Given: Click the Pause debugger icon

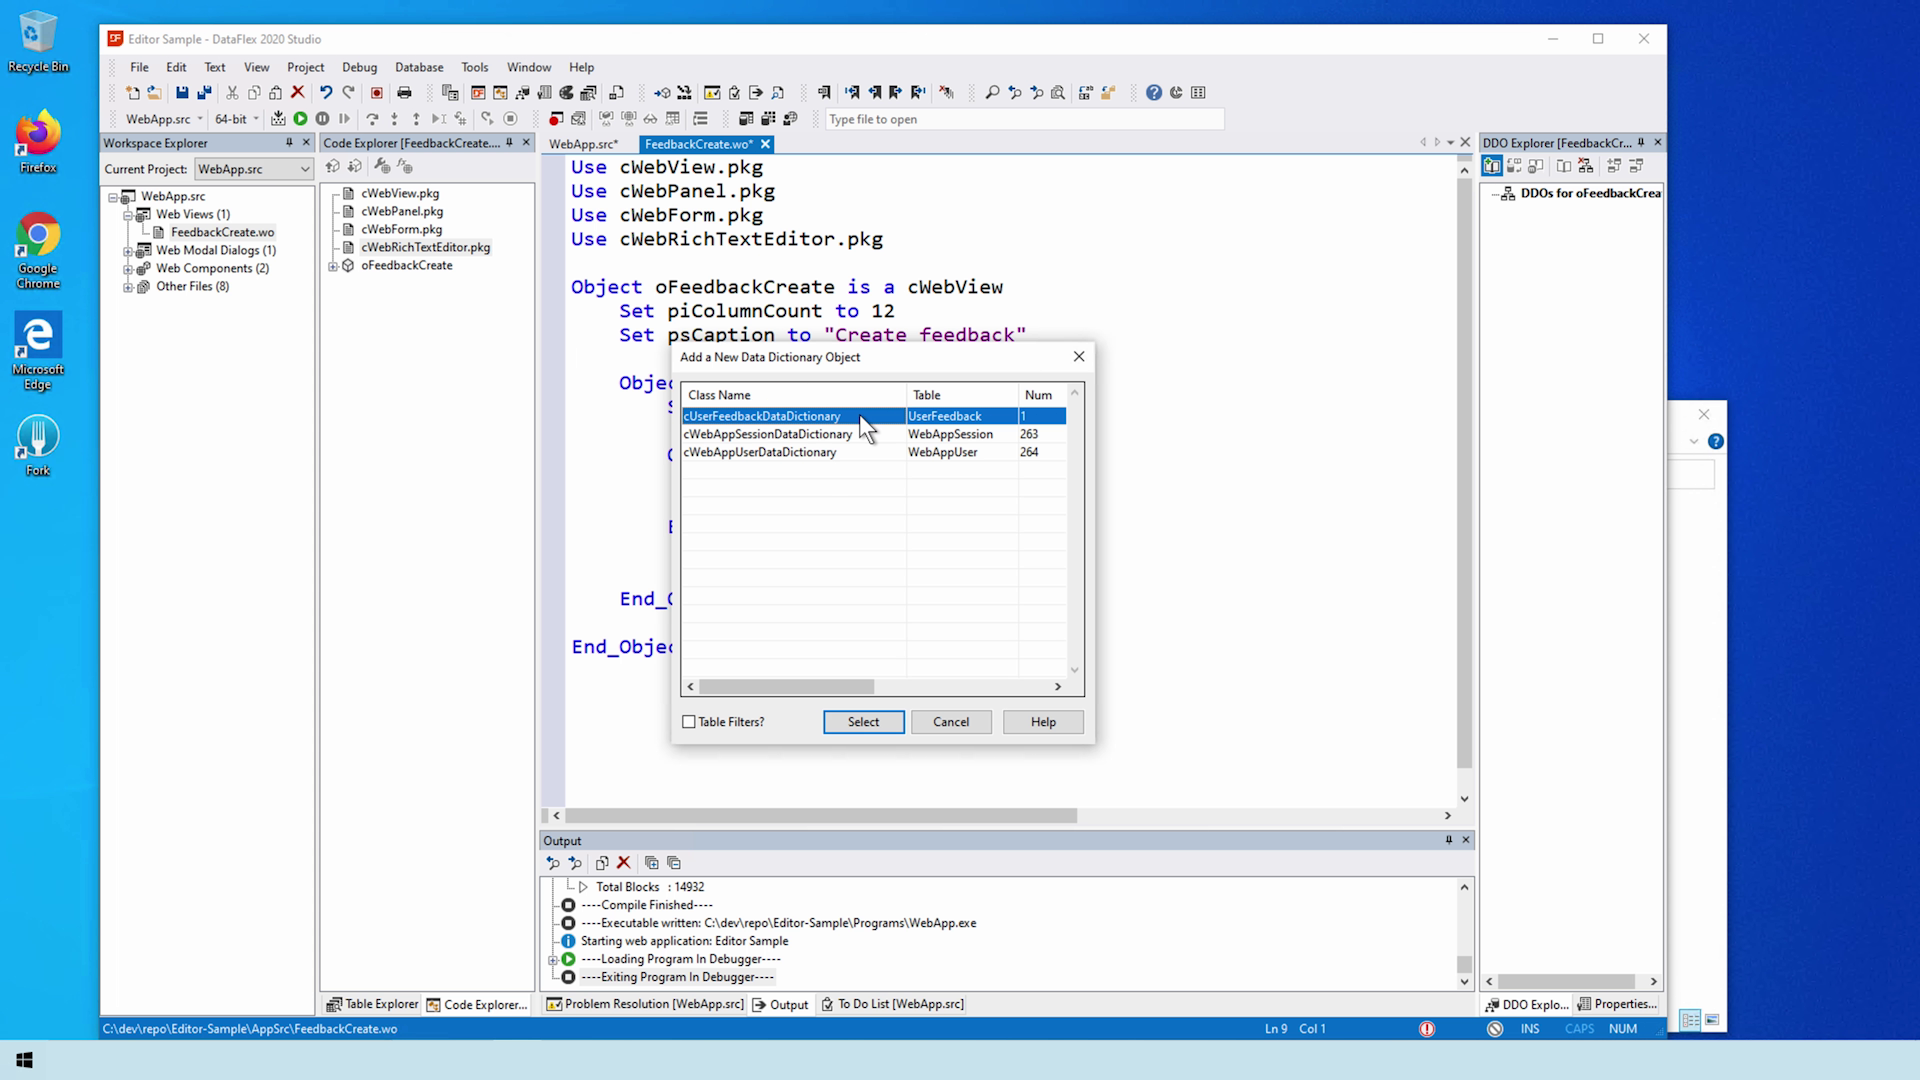Looking at the screenshot, I should pos(322,119).
